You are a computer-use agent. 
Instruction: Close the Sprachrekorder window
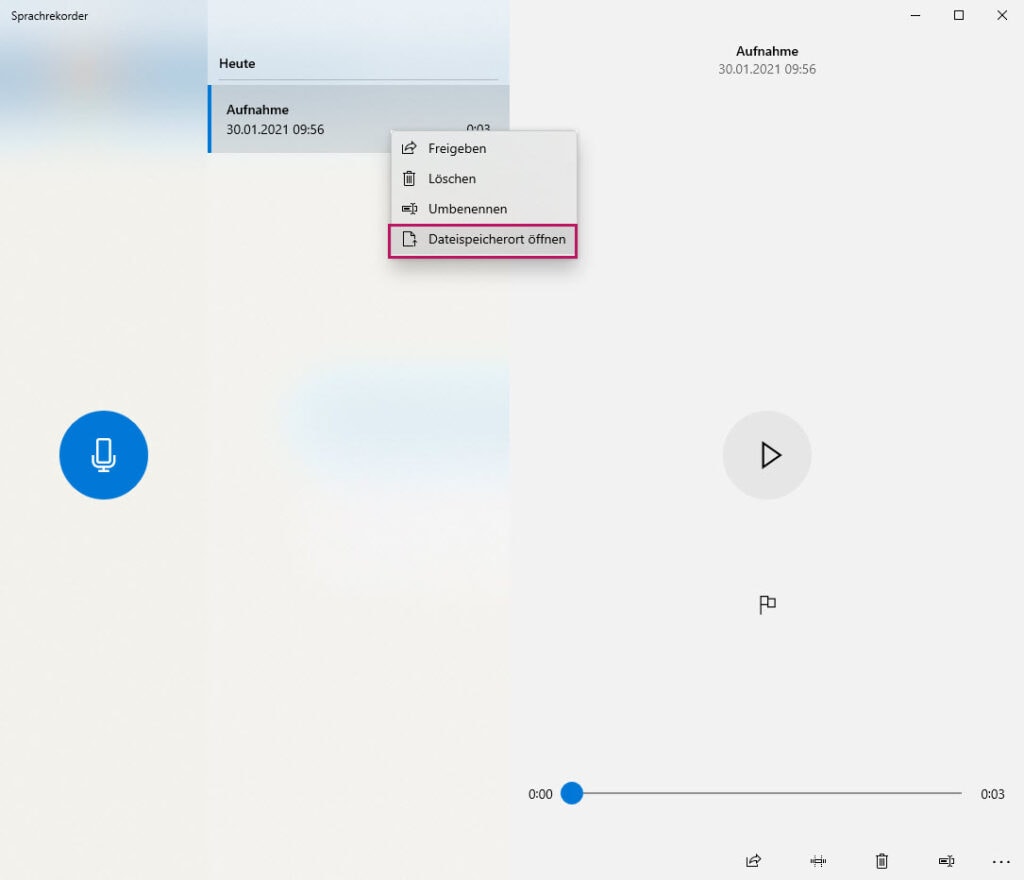tap(1001, 15)
